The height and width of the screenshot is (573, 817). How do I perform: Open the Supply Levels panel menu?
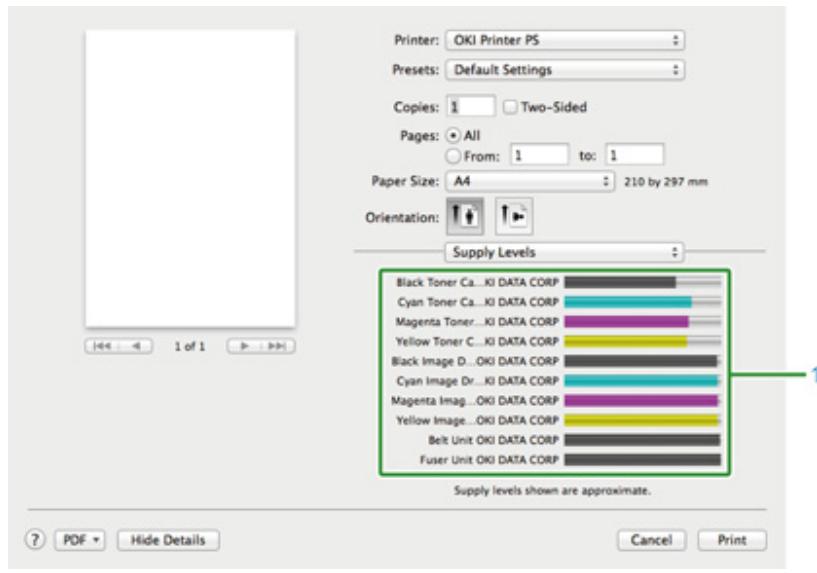pyautogui.click(x=565, y=253)
